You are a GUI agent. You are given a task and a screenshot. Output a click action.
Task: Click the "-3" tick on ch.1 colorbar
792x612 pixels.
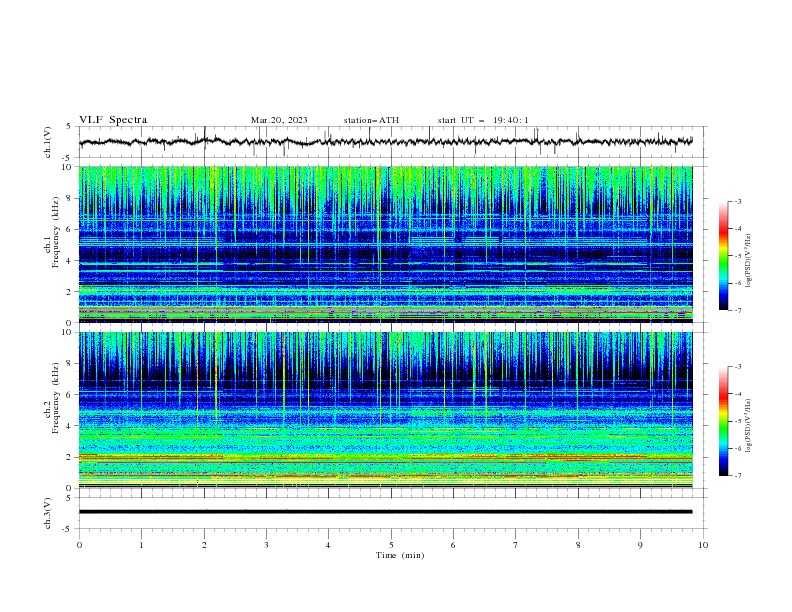737,202
